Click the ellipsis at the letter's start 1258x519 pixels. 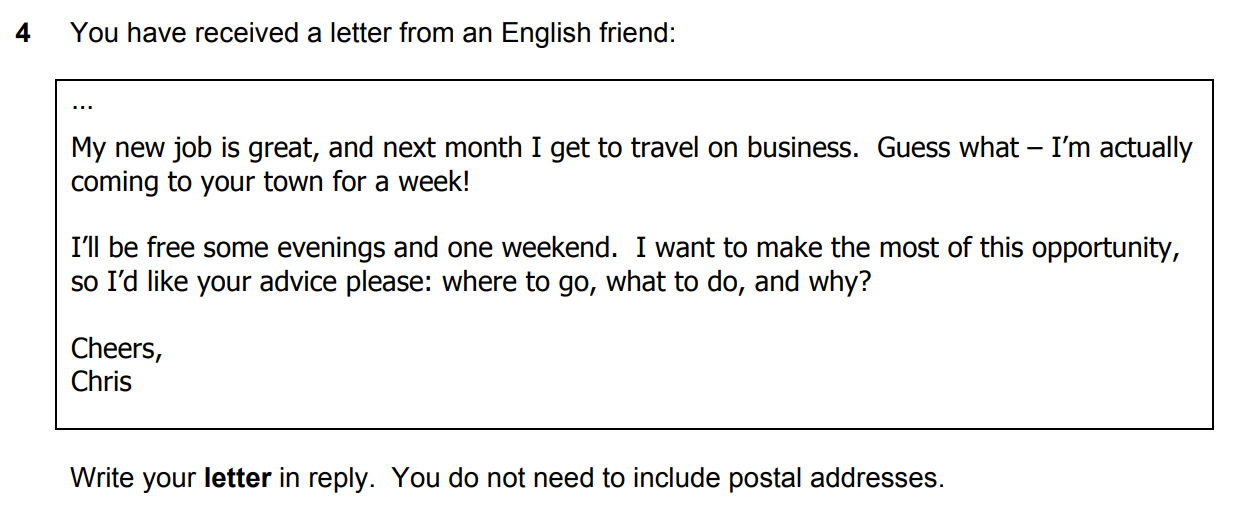click(x=82, y=103)
